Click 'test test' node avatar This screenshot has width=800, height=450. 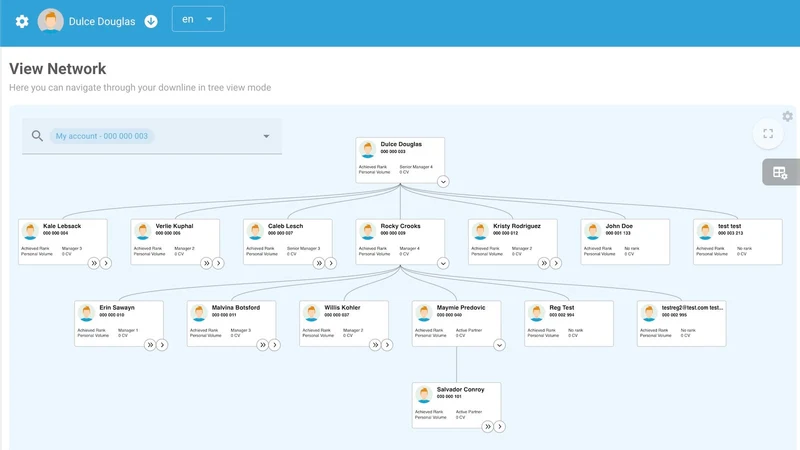(x=705, y=231)
